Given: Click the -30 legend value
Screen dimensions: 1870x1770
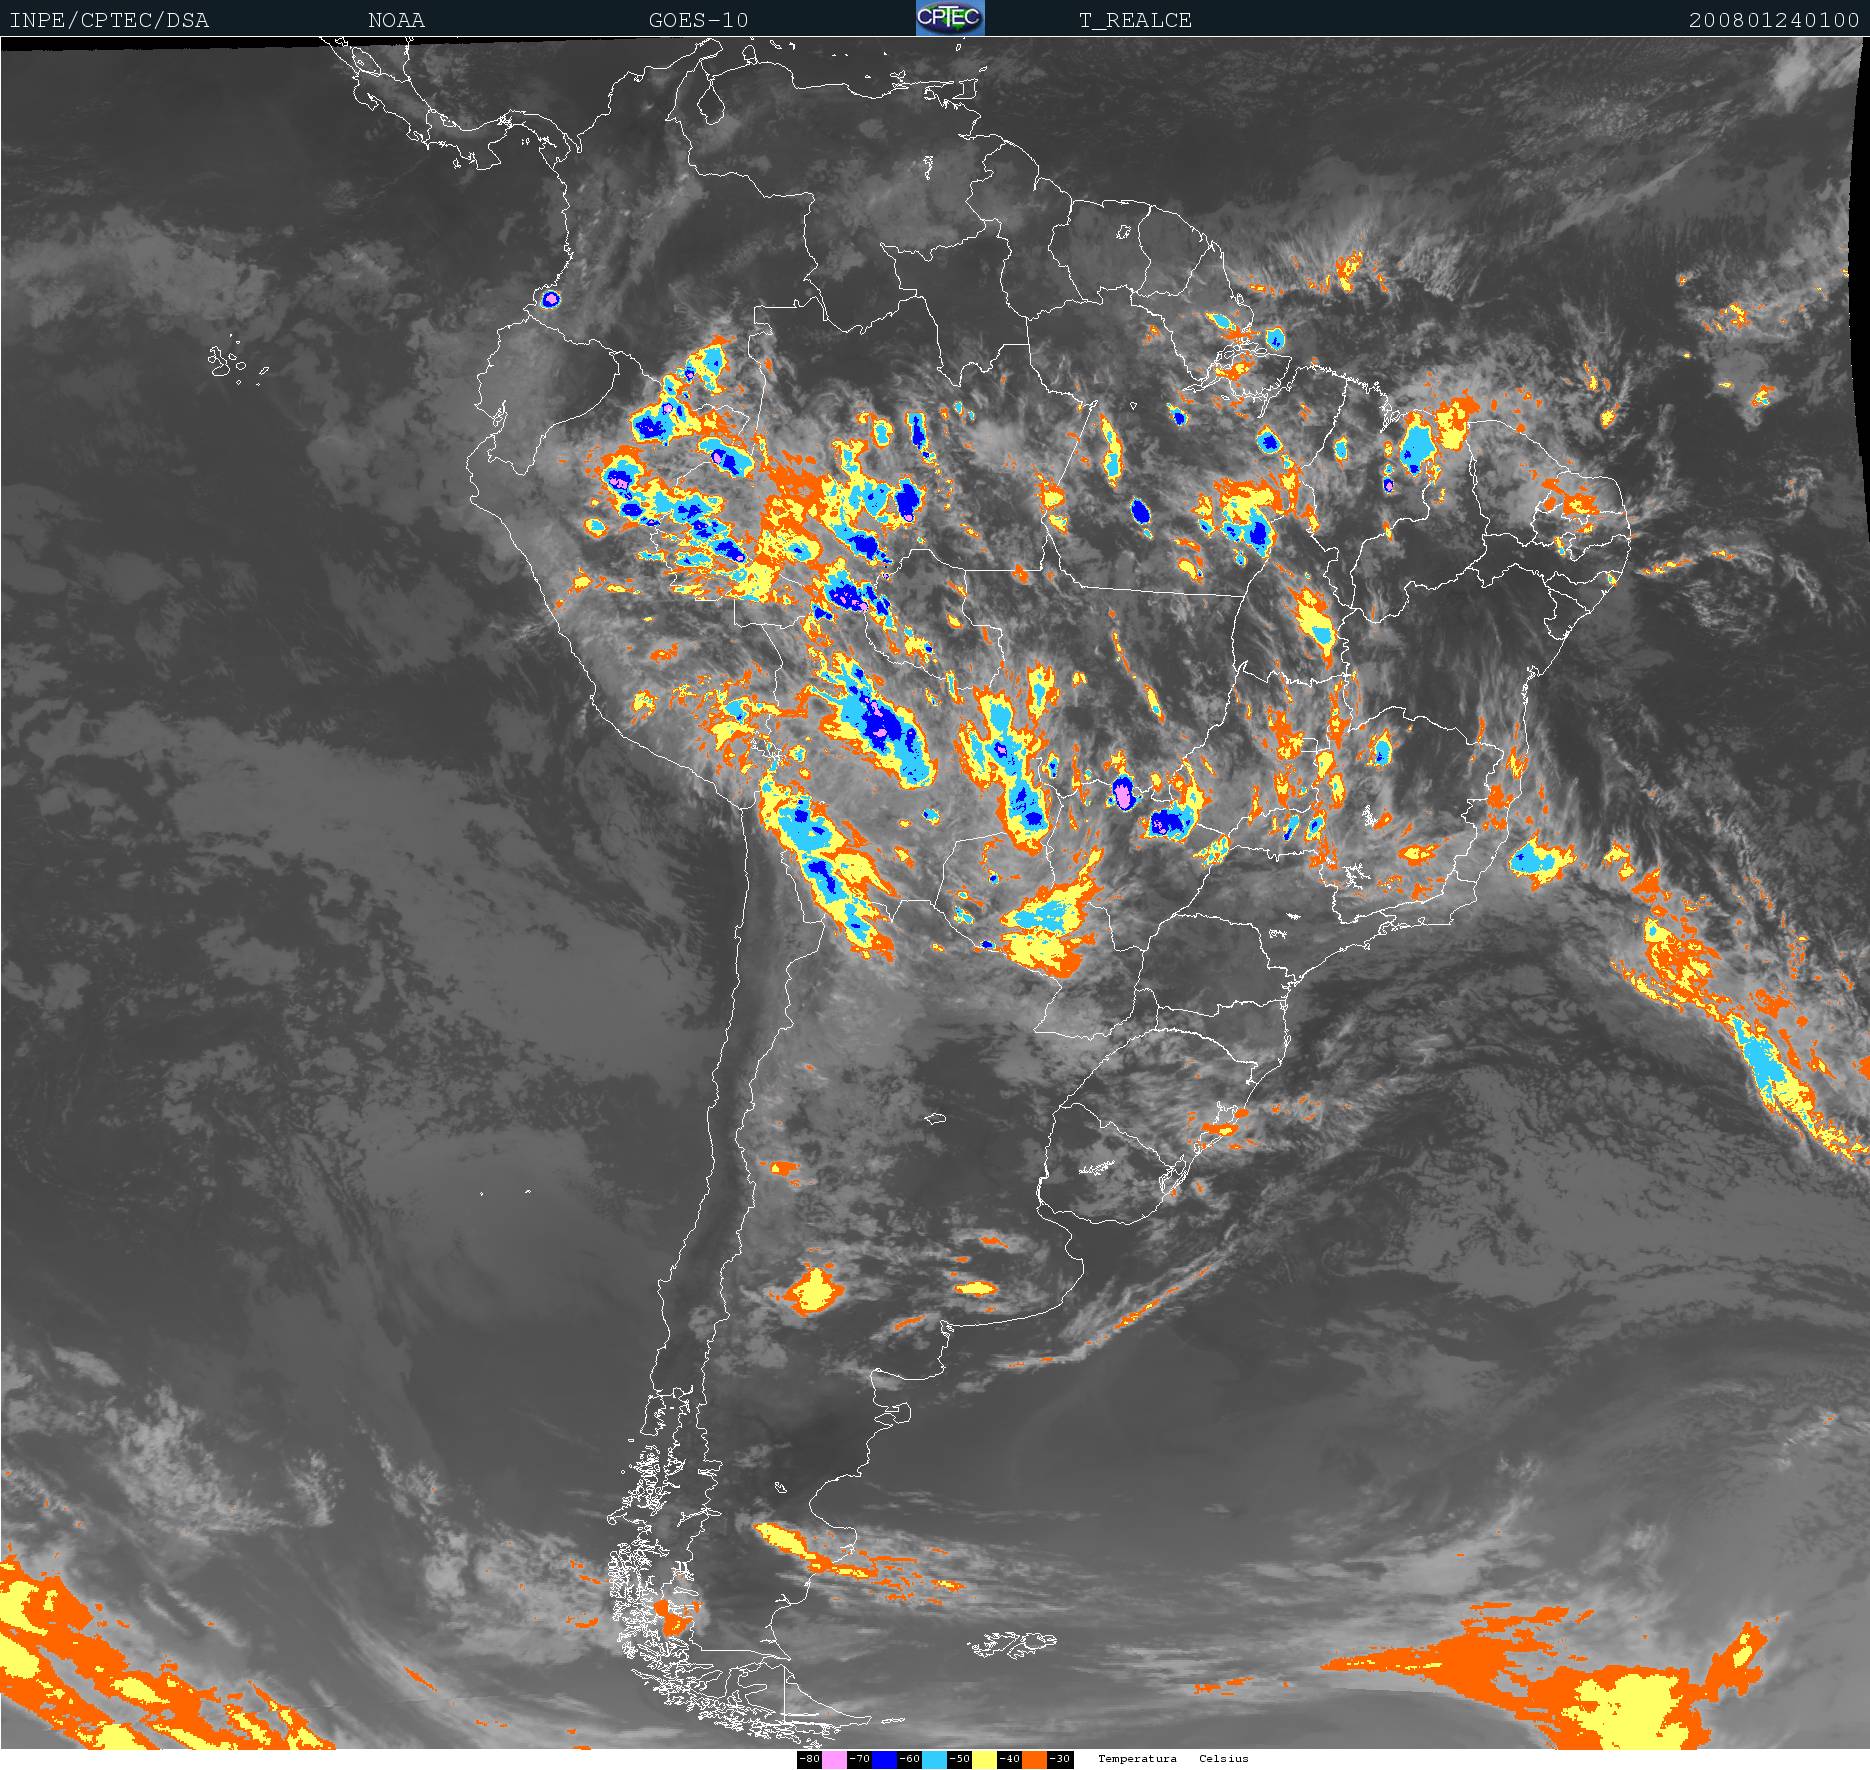Looking at the screenshot, I should tap(1060, 1759).
